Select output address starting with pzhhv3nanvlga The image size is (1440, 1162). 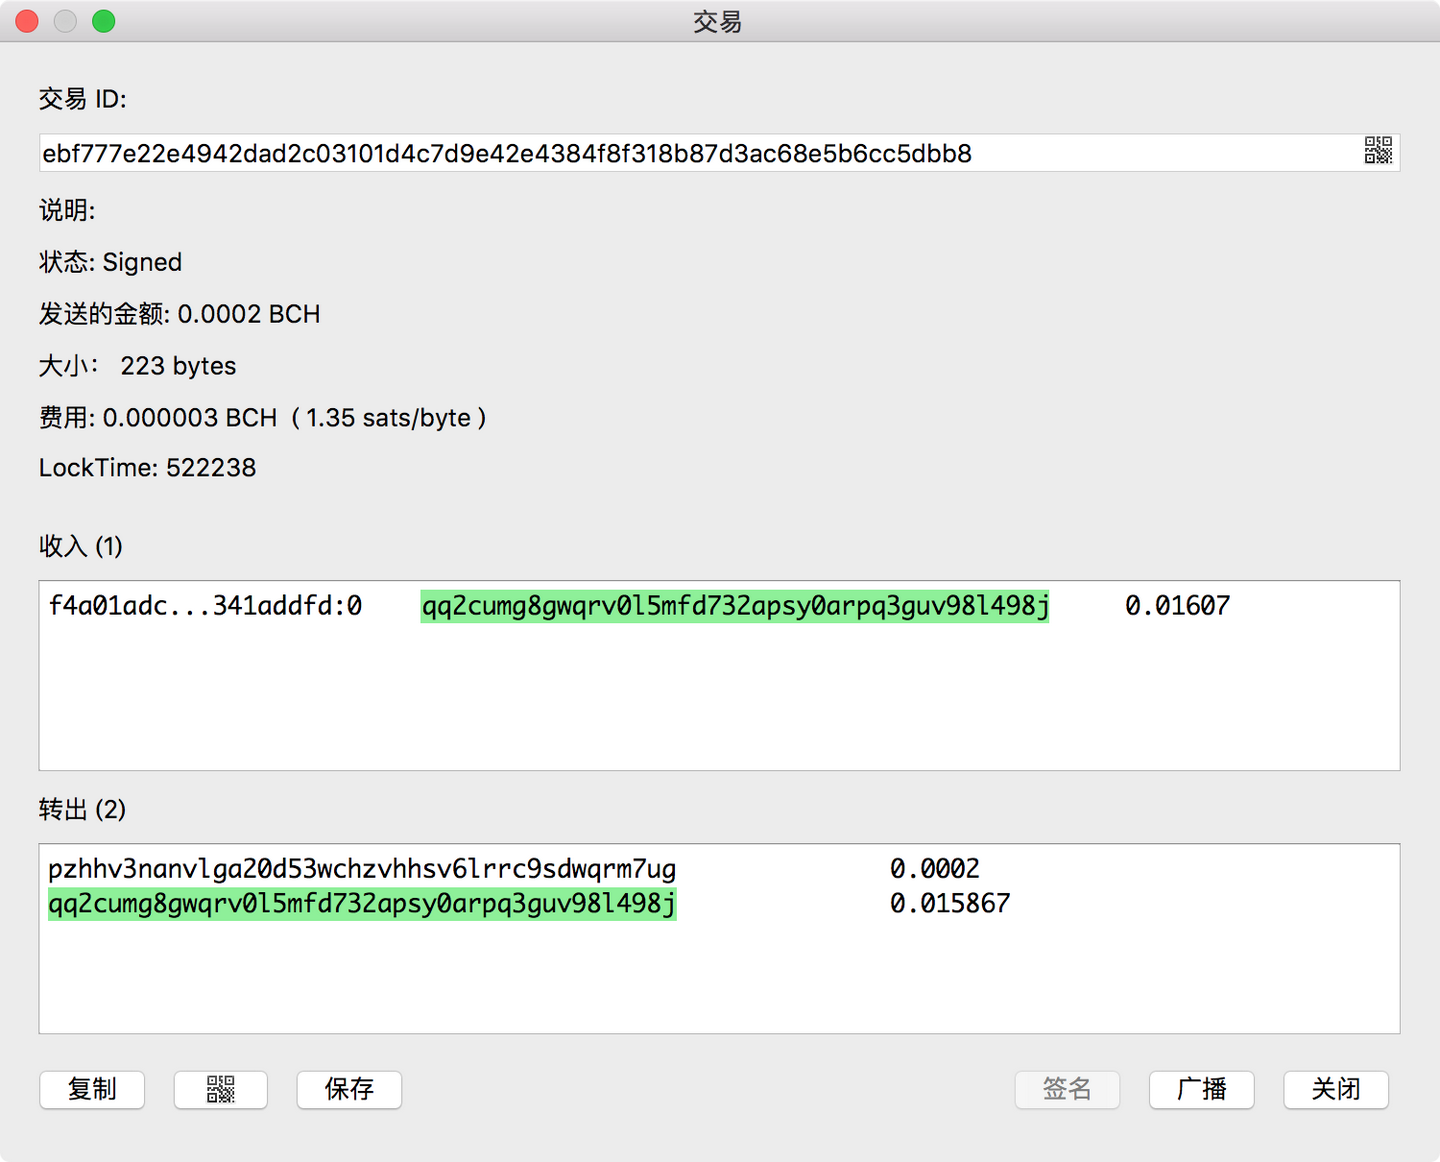point(362,869)
